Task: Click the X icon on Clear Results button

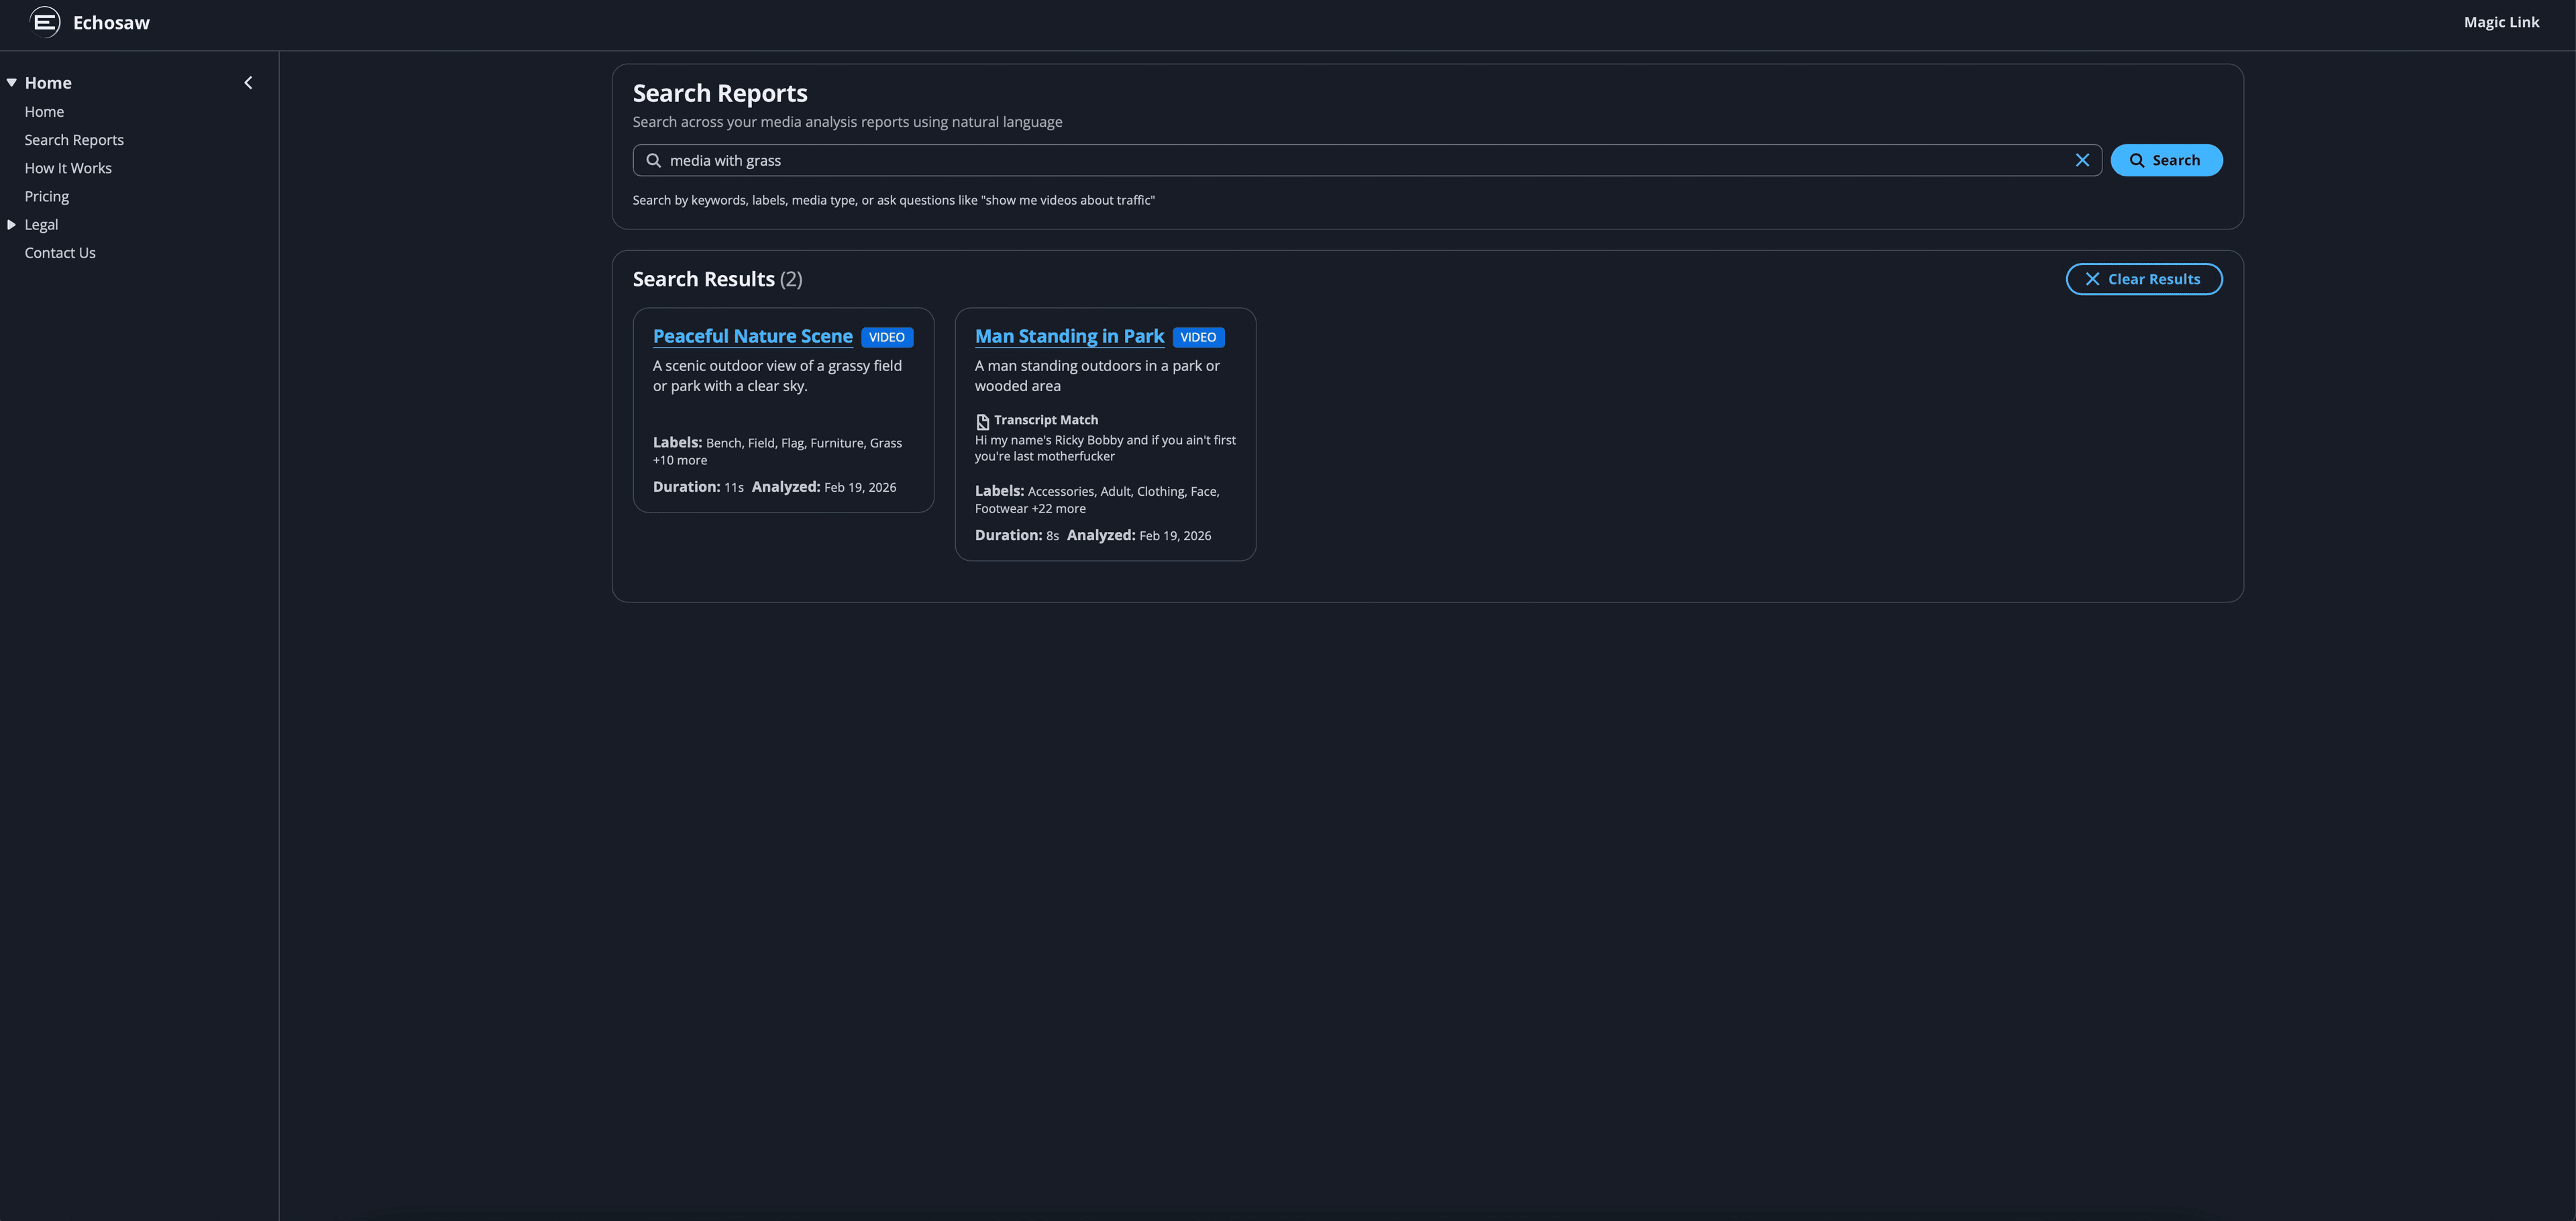Action: click(x=2093, y=279)
